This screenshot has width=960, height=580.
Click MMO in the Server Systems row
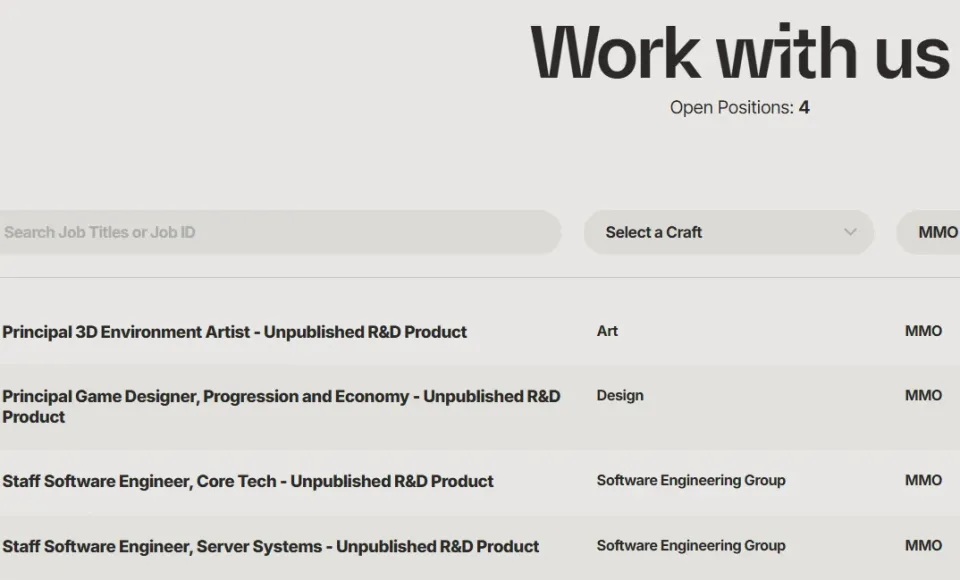[923, 545]
